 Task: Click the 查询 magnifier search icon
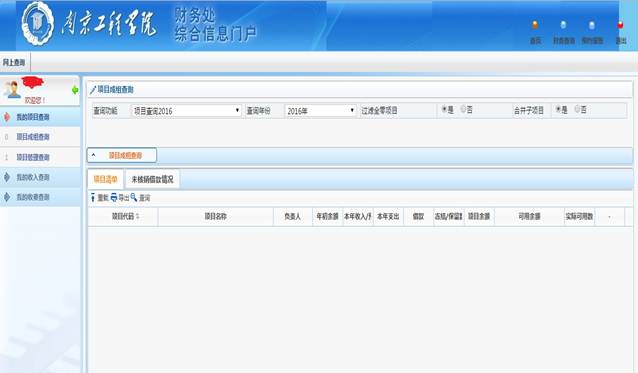click(134, 197)
